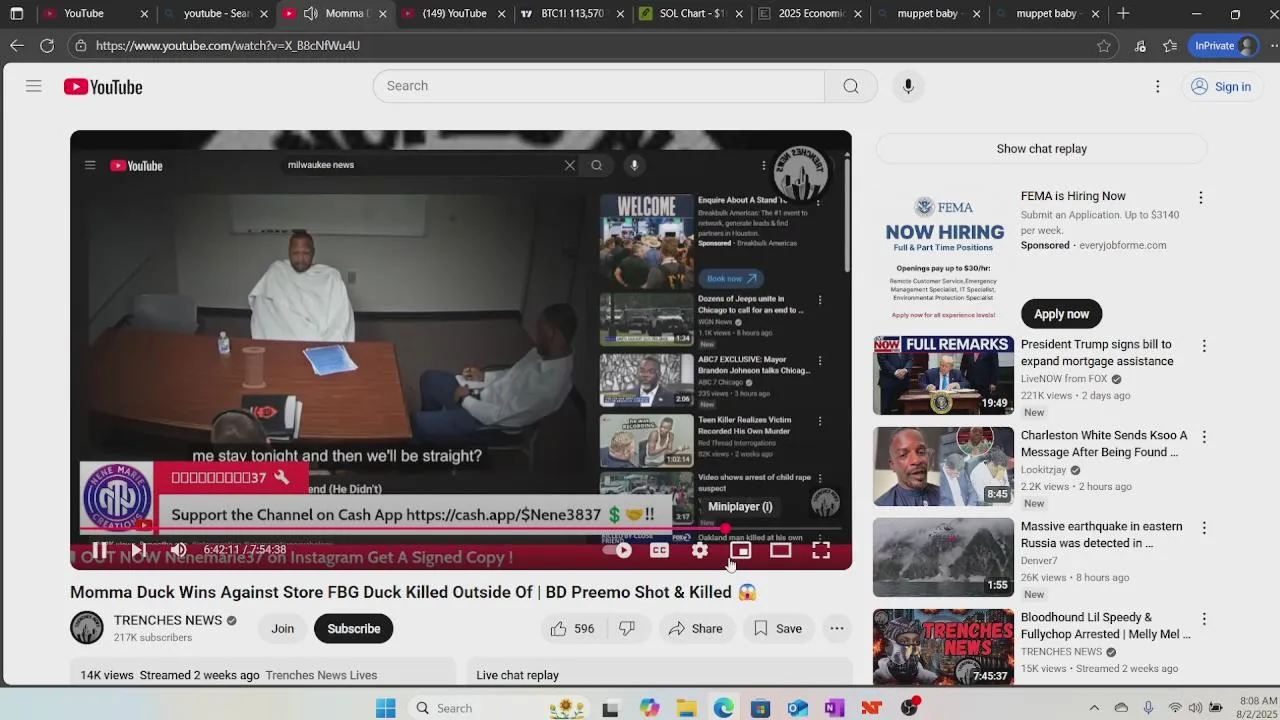The width and height of the screenshot is (1280, 720).
Task: Mute the video player volume
Action: click(x=178, y=550)
